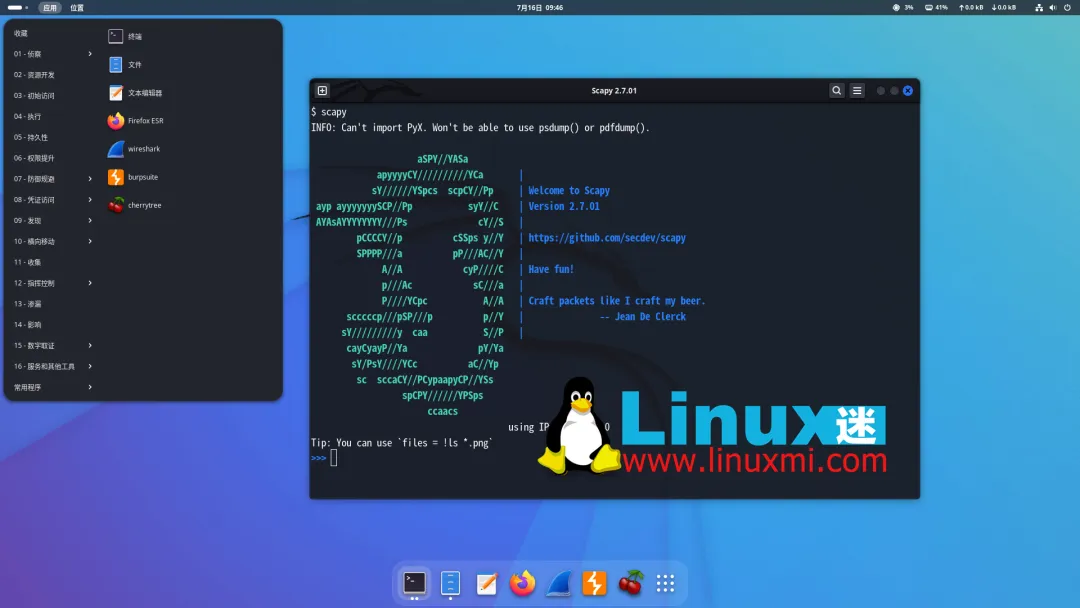Open the 7月16日 09:46 clock calendar

coord(540,8)
